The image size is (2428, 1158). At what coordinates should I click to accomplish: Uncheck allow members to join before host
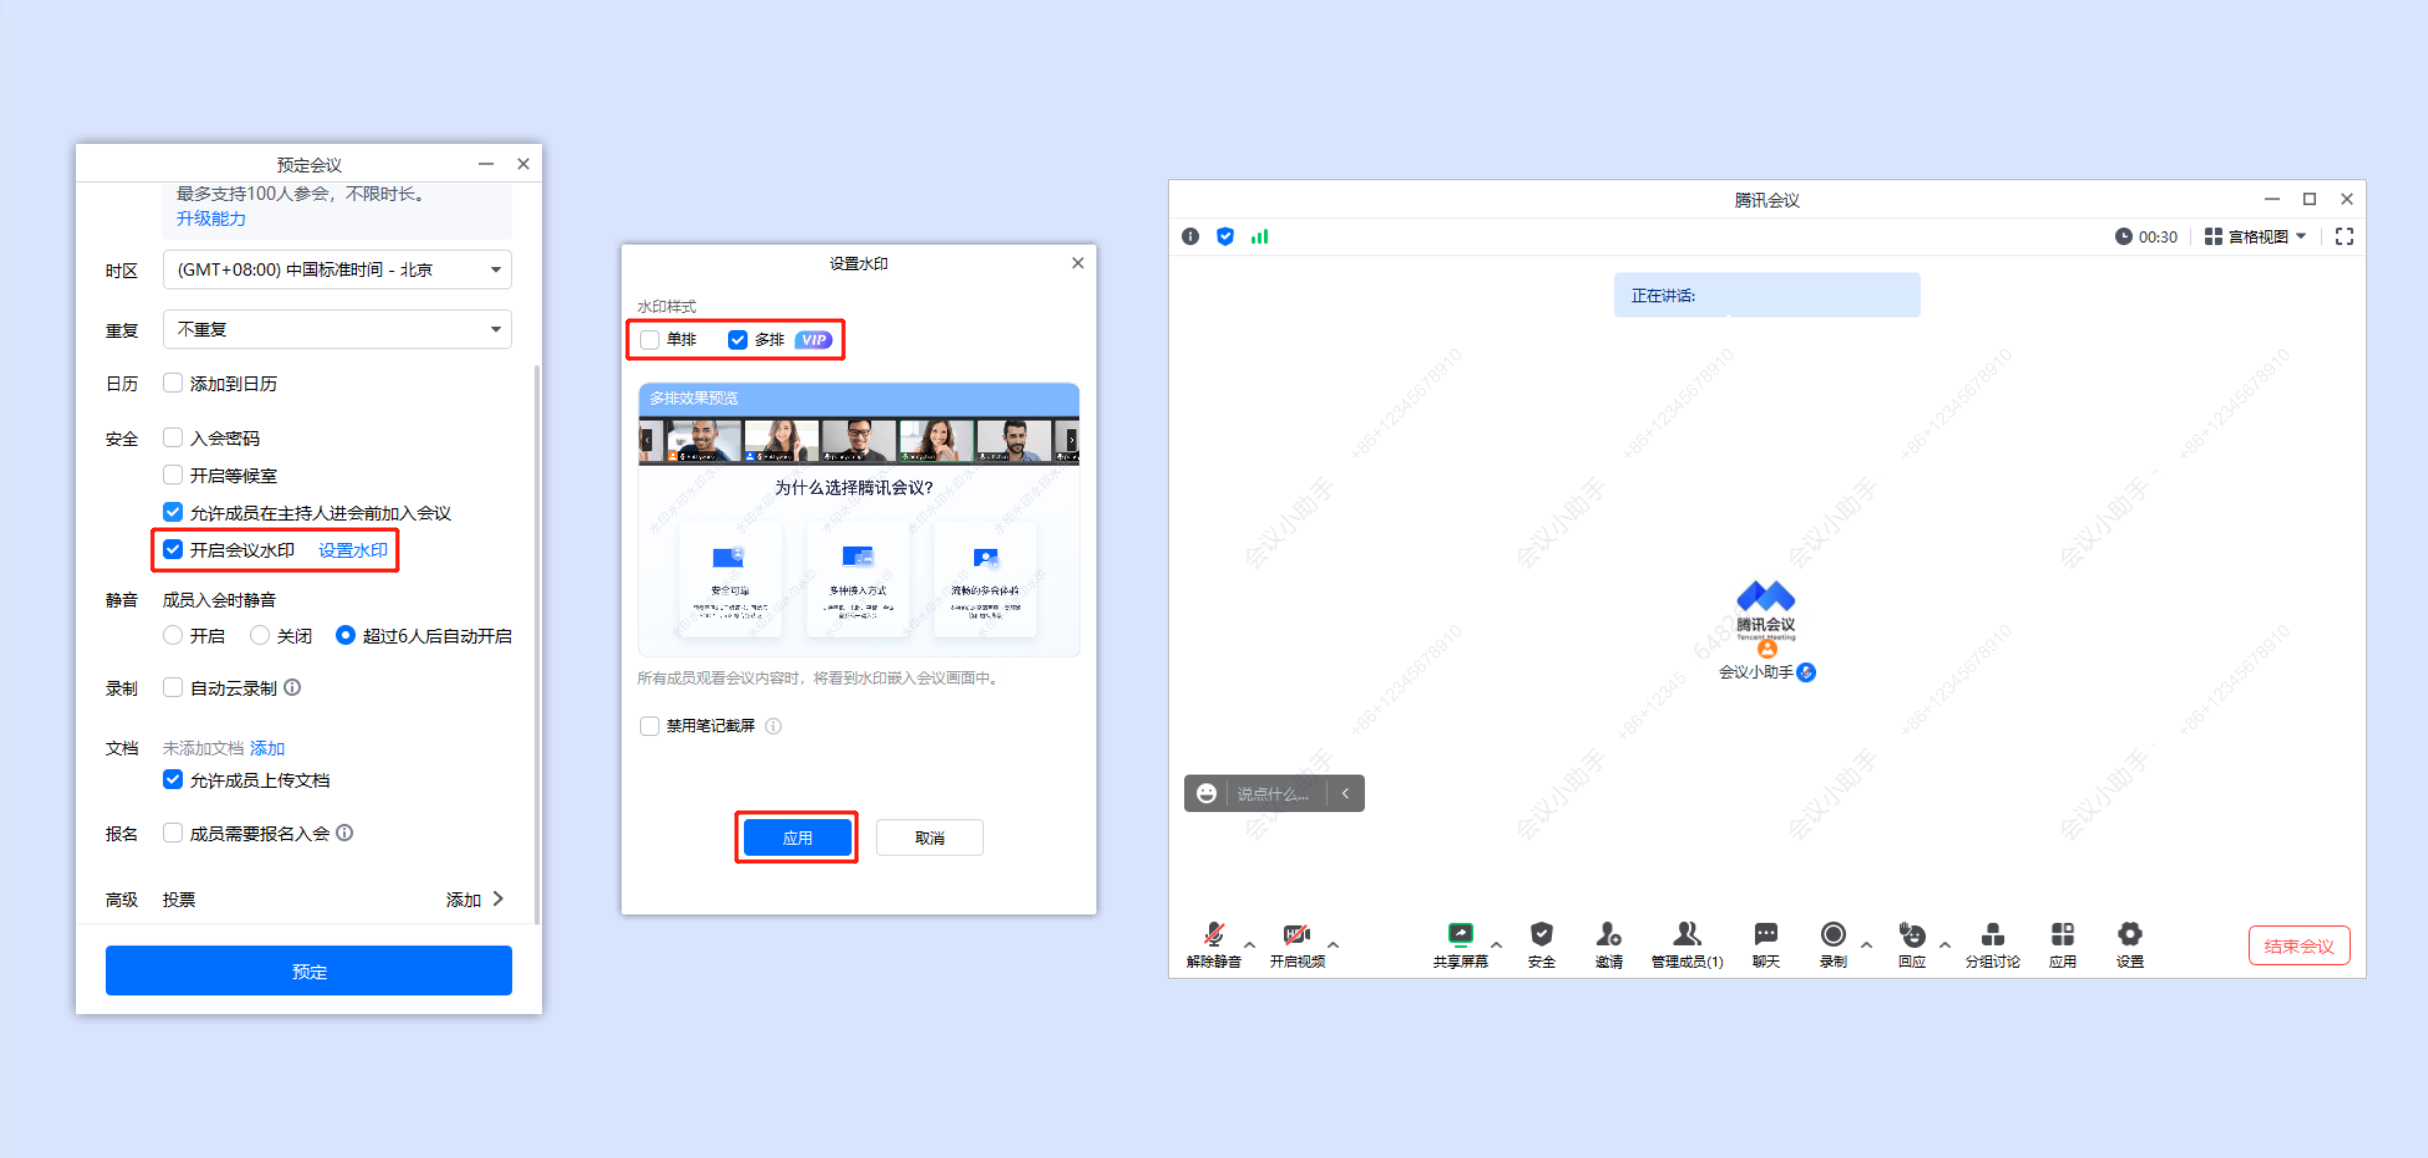point(173,512)
